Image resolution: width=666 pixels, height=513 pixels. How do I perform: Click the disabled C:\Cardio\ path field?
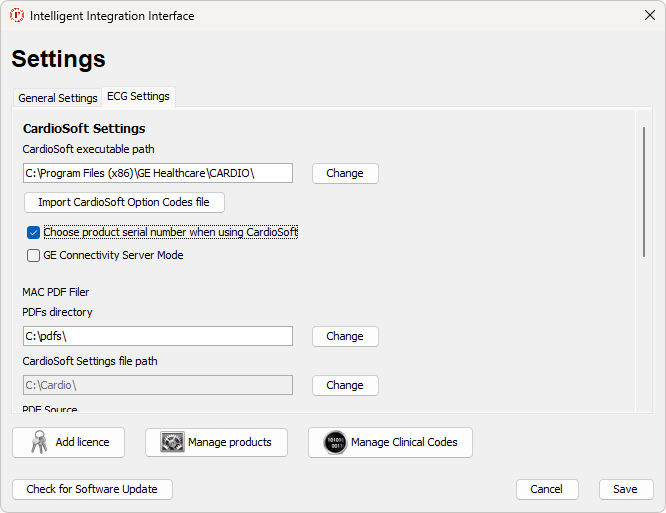(x=157, y=385)
